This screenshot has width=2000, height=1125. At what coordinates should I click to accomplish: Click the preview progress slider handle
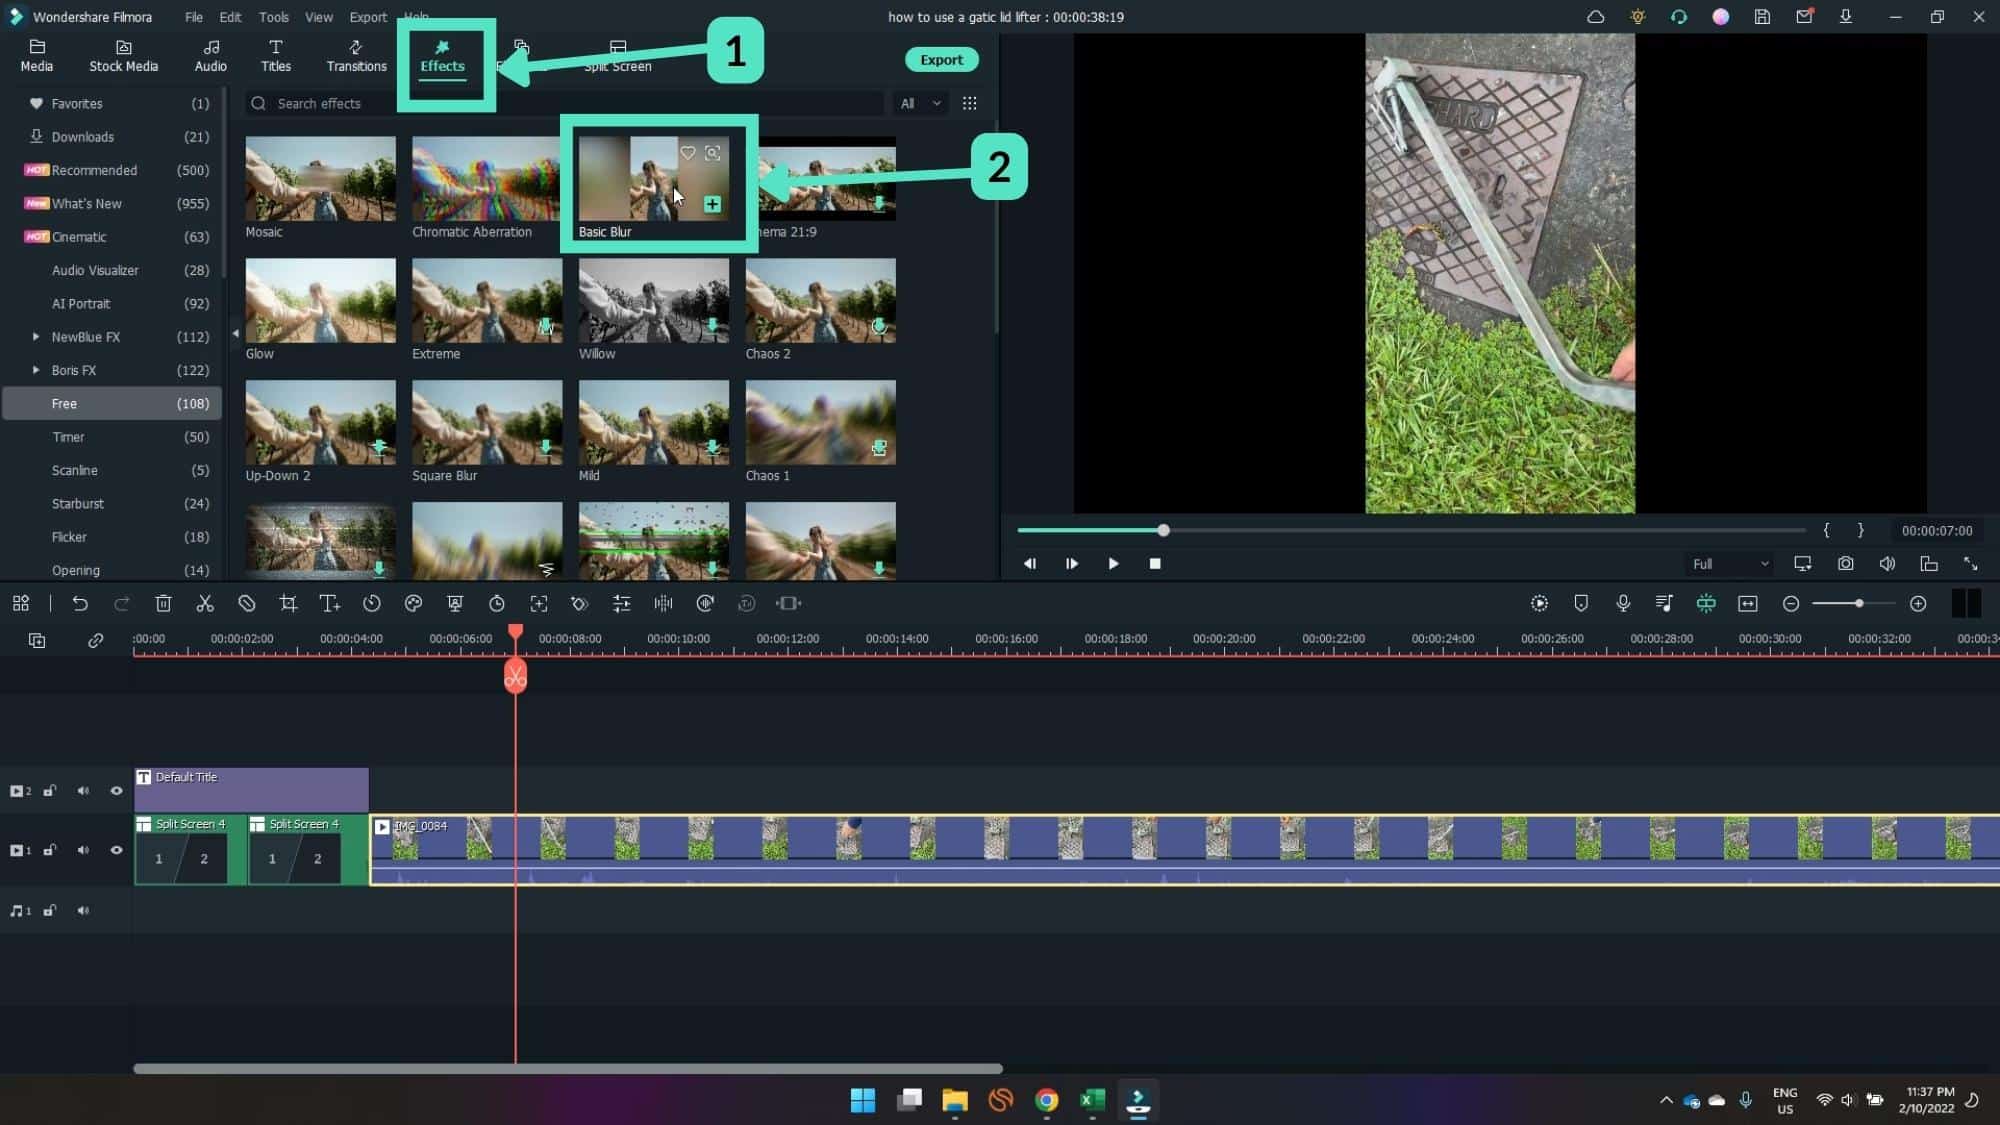pyautogui.click(x=1163, y=530)
